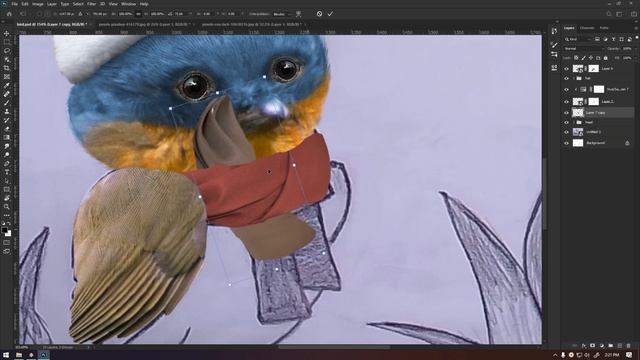The height and width of the screenshot is (360, 640).
Task: Toggle lock all button in Layers panel
Action: pos(605,58)
